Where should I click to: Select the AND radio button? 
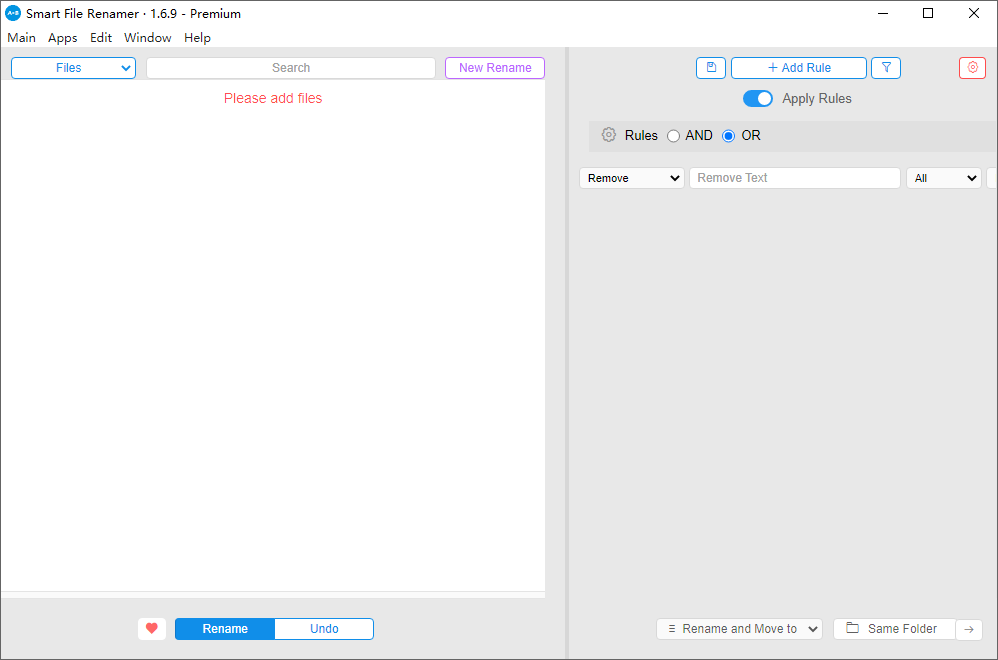click(x=673, y=136)
